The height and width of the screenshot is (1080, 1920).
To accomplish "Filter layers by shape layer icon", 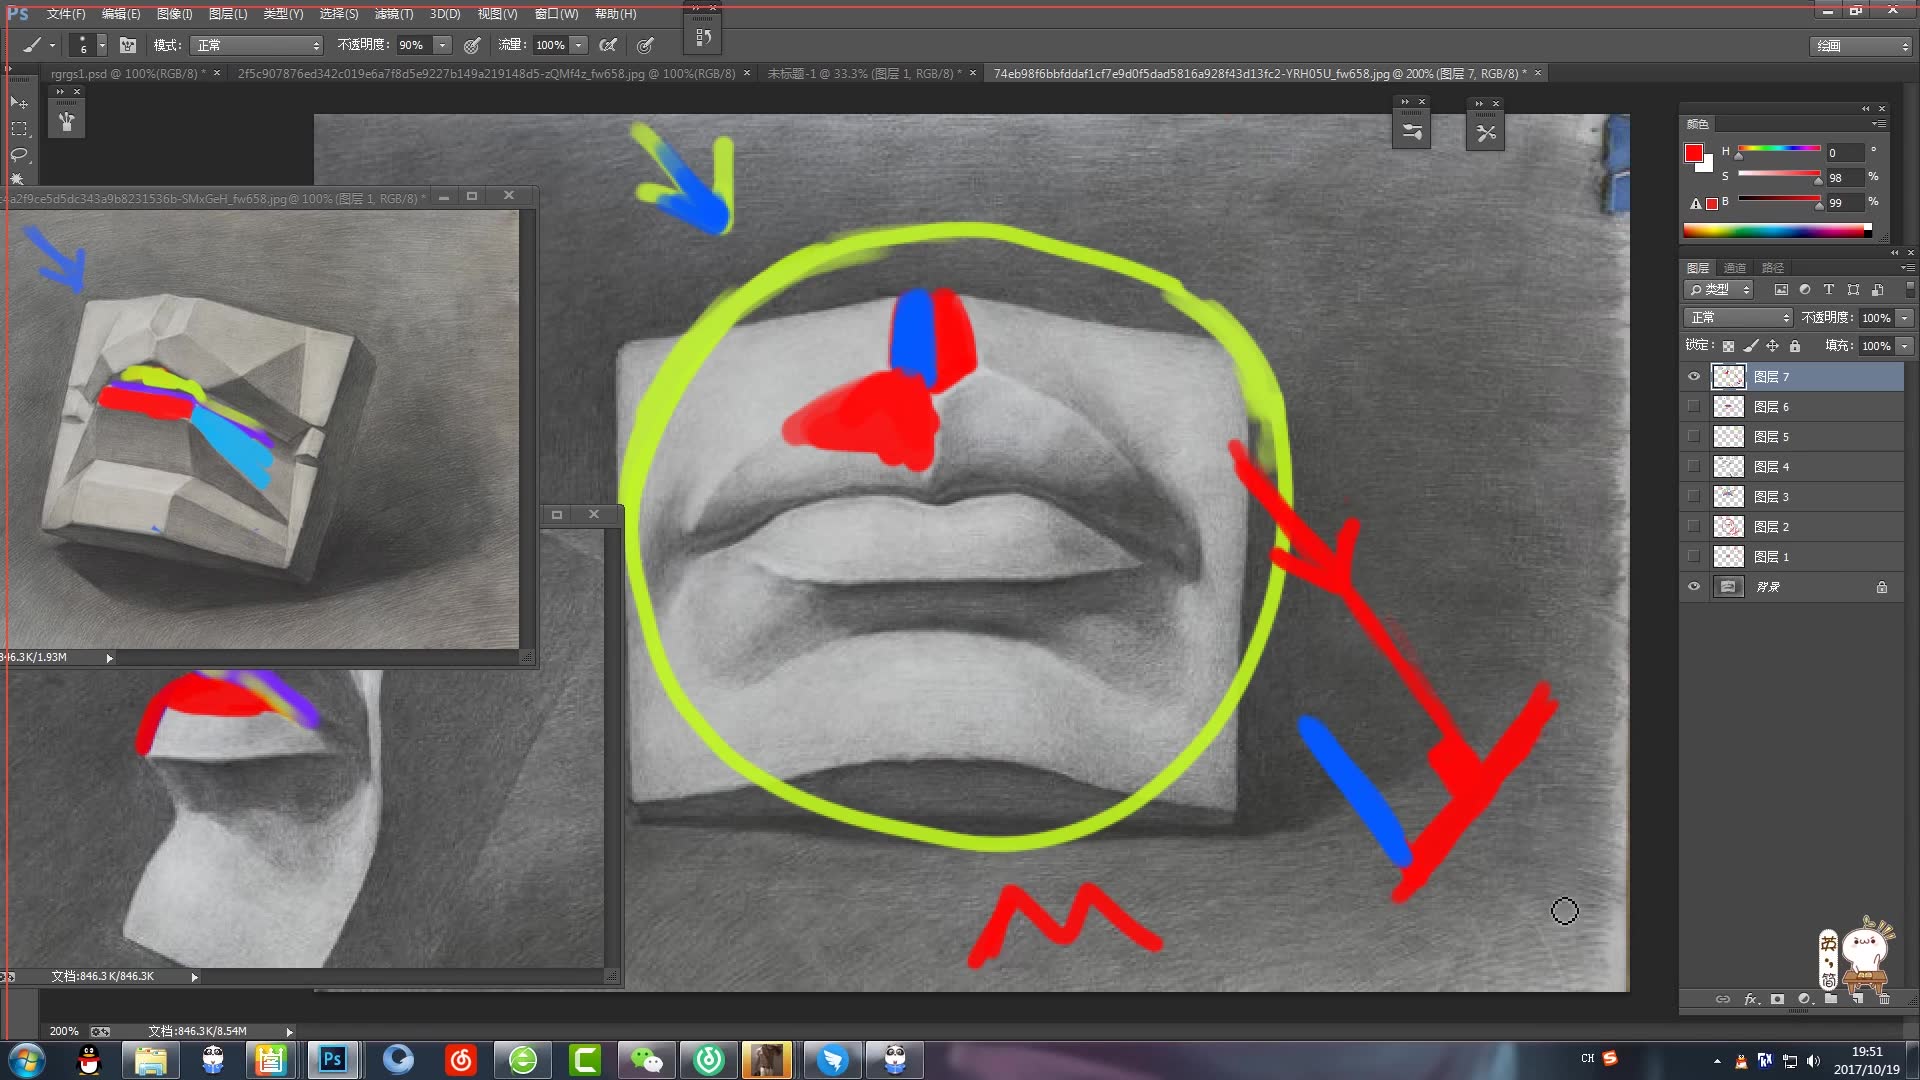I will pos(1853,290).
